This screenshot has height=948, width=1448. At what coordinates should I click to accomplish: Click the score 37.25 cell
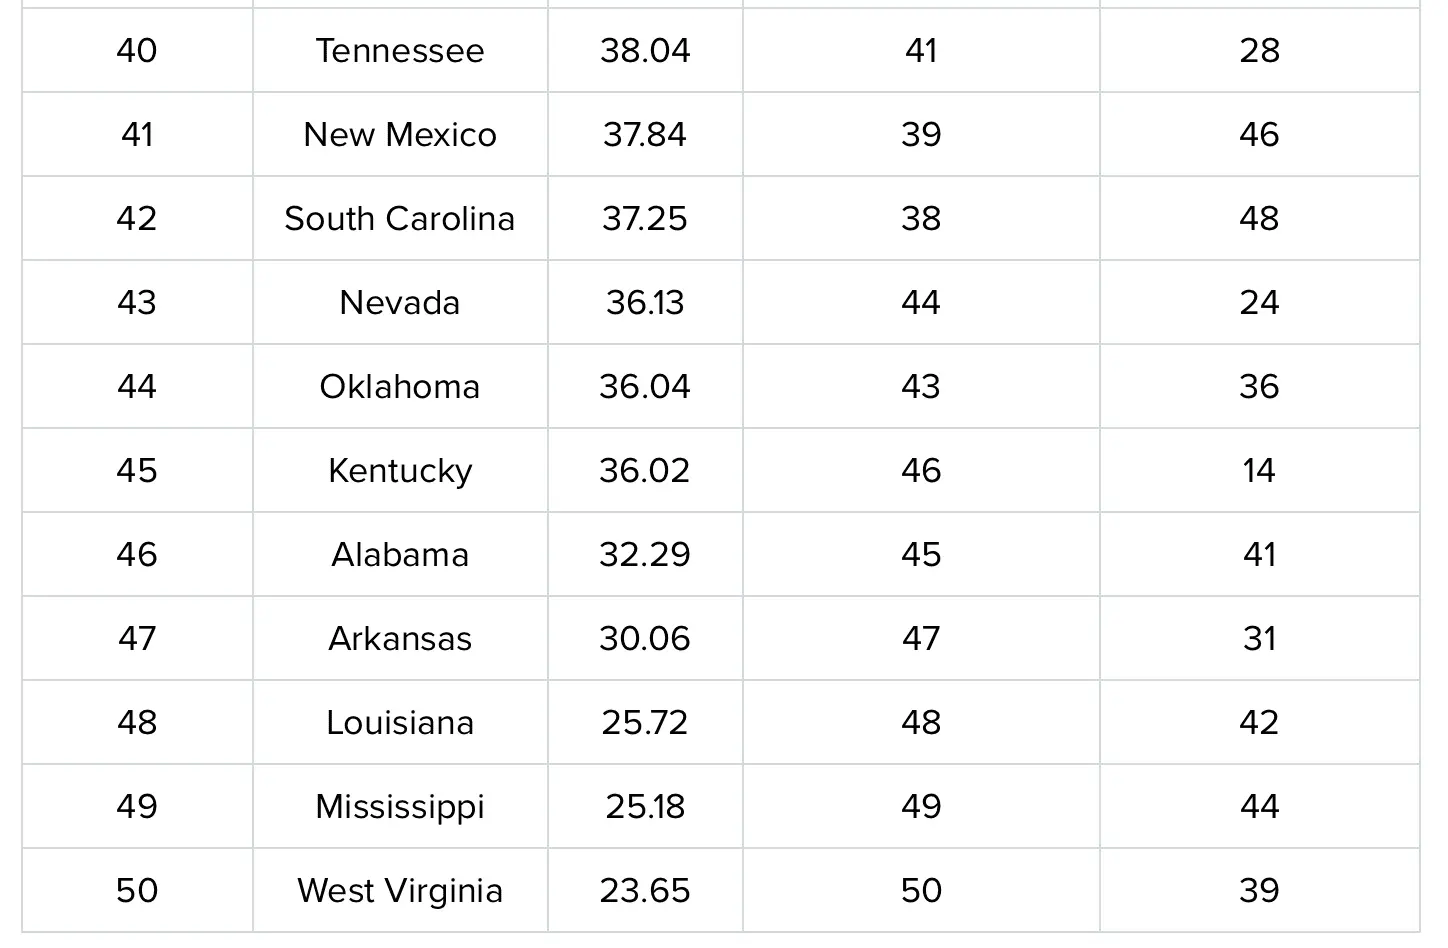tap(645, 219)
